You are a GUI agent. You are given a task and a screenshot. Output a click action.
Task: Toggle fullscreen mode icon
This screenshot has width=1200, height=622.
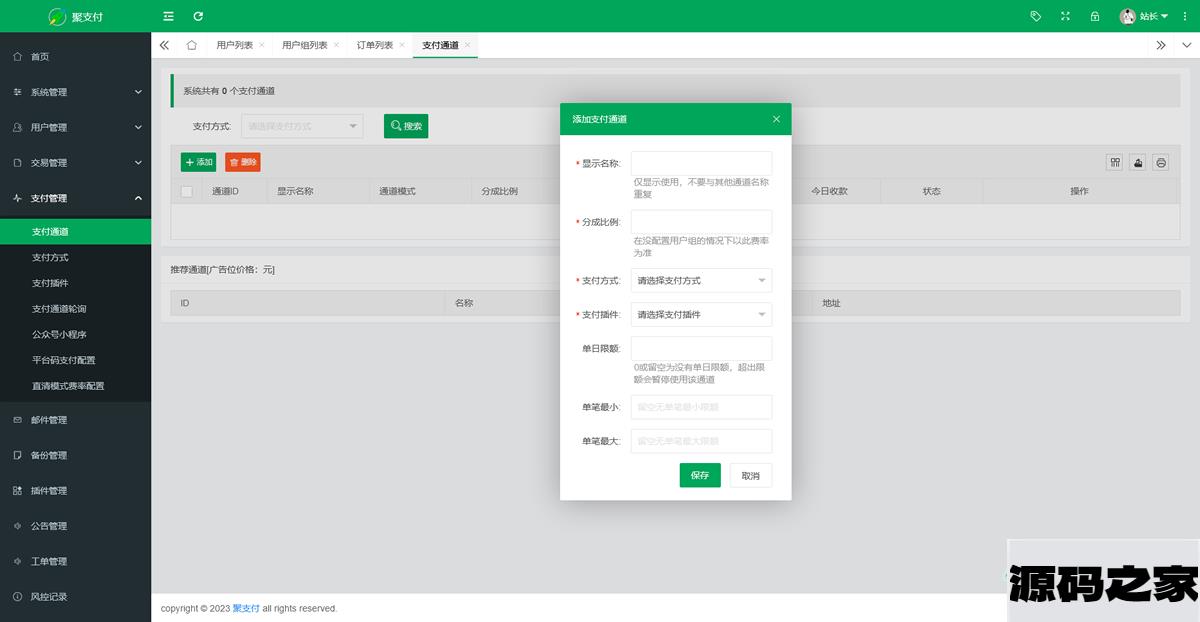(1065, 16)
